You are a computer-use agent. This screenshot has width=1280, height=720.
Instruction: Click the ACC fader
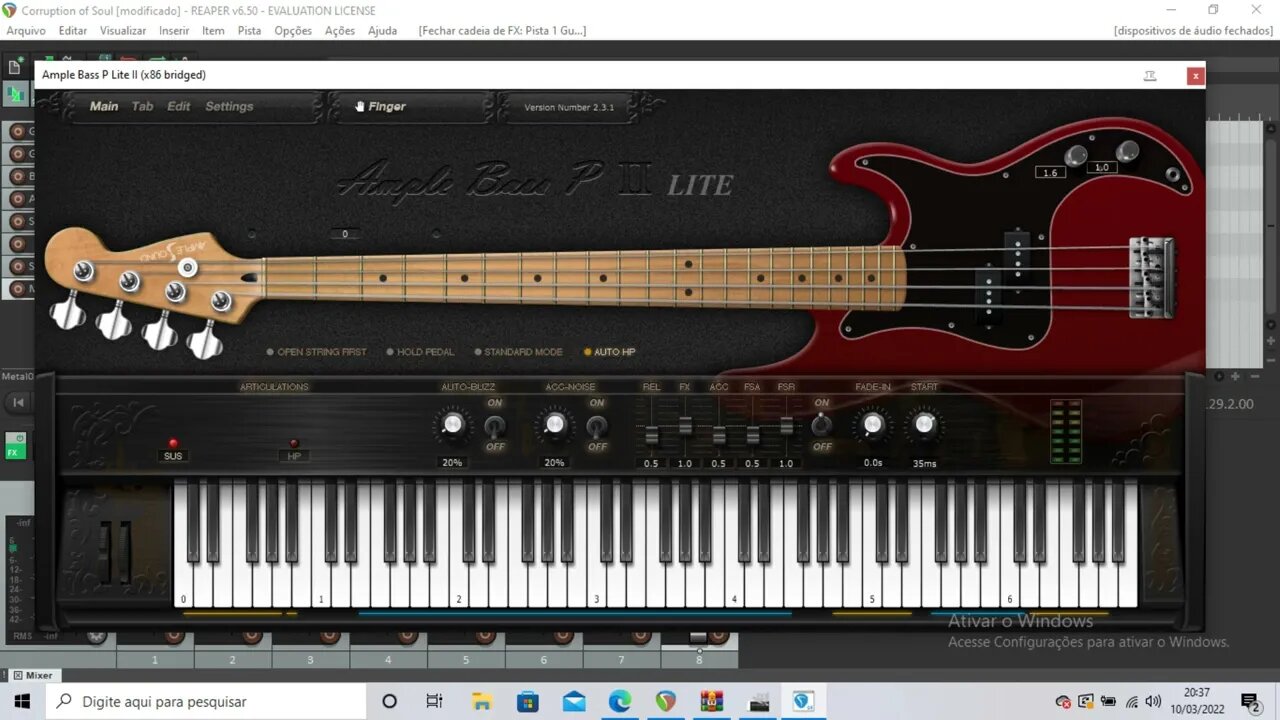[x=719, y=435]
